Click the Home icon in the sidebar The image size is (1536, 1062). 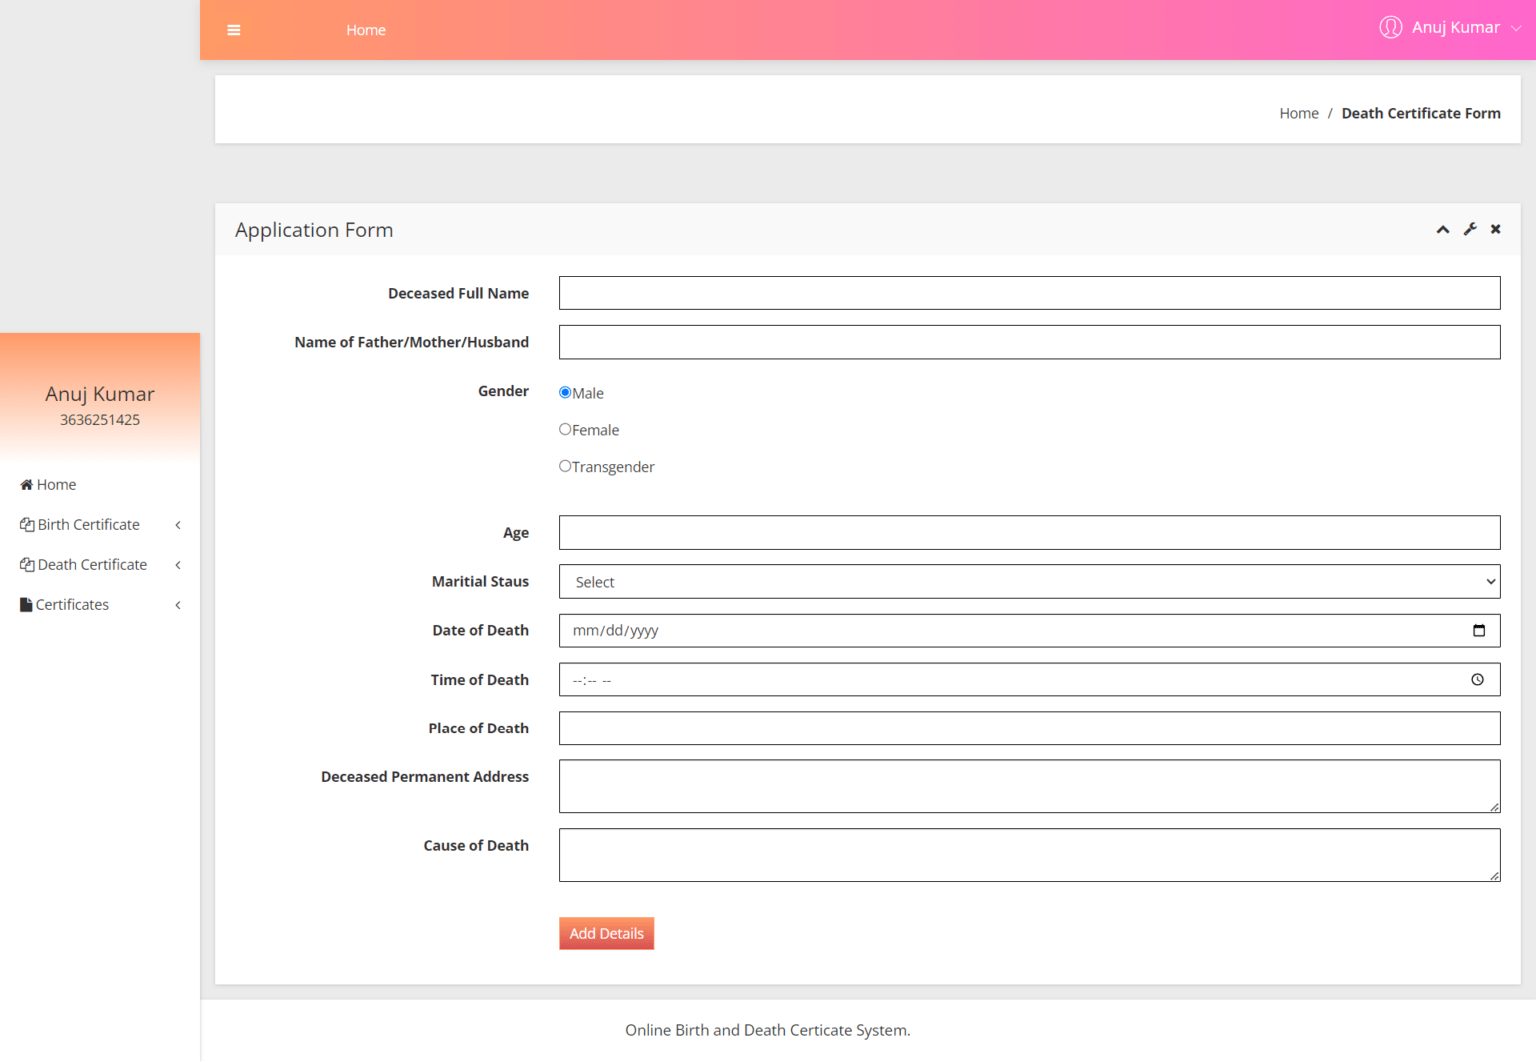pos(26,484)
